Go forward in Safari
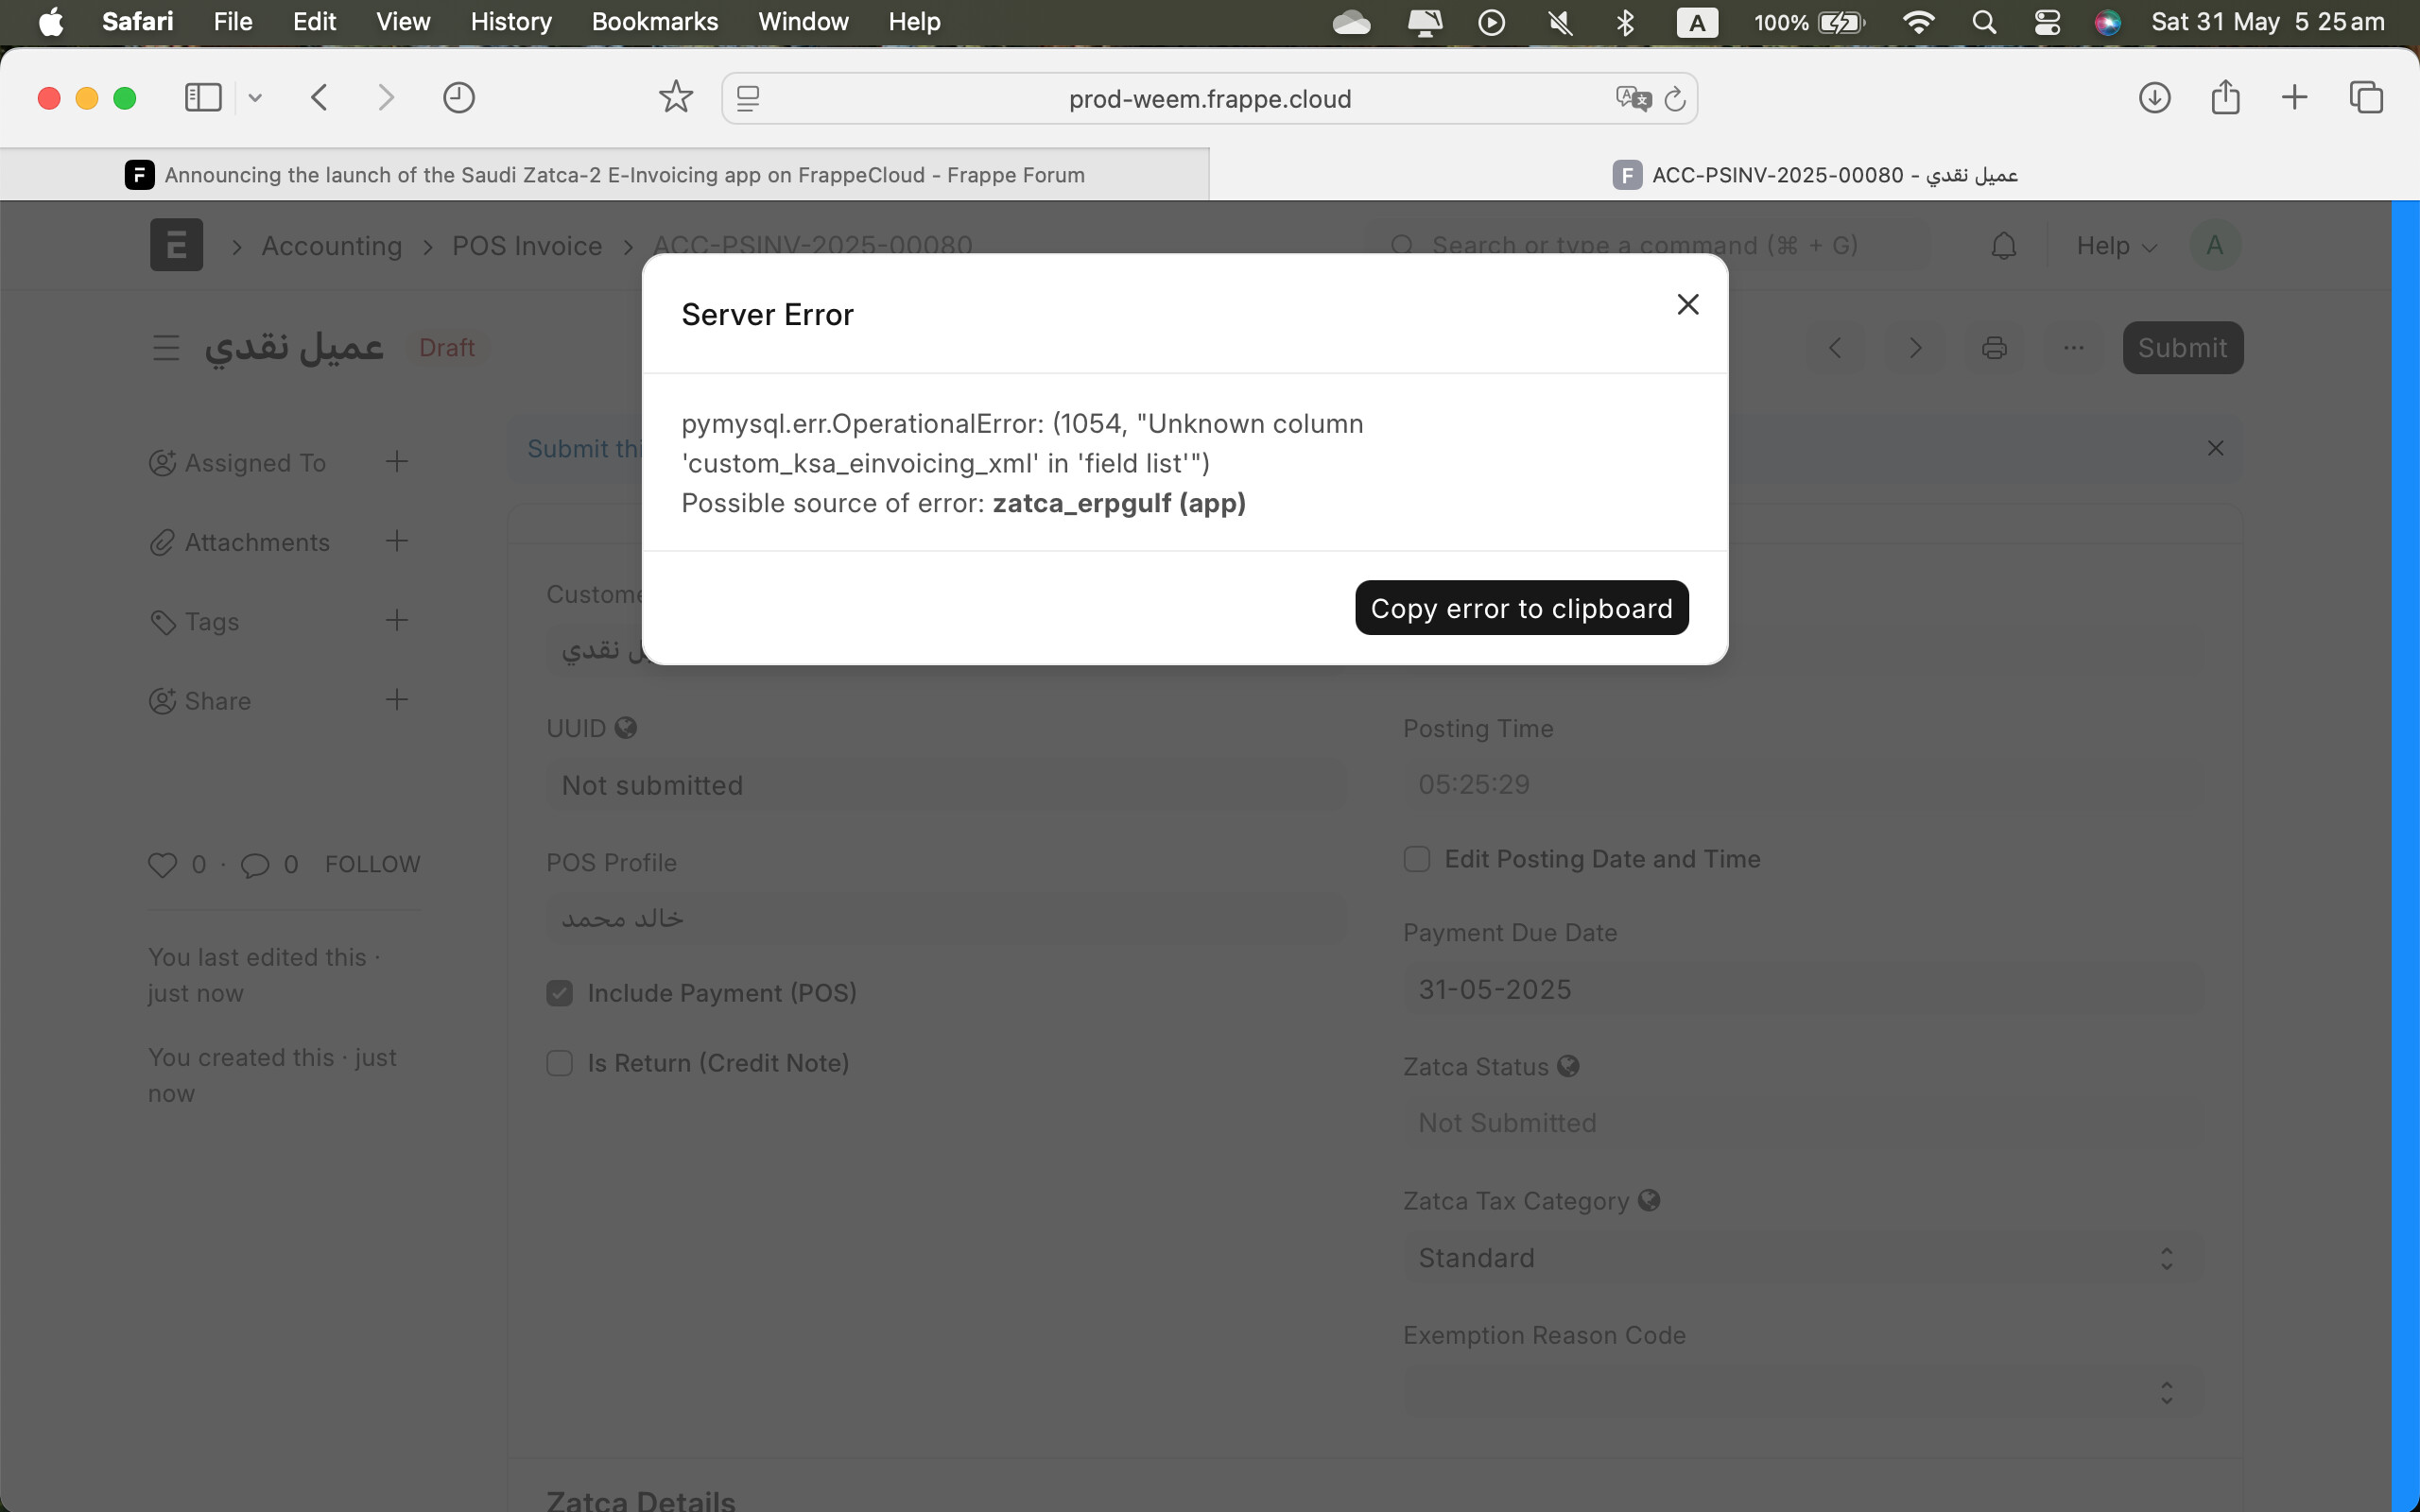This screenshot has height=1512, width=2420. point(385,98)
